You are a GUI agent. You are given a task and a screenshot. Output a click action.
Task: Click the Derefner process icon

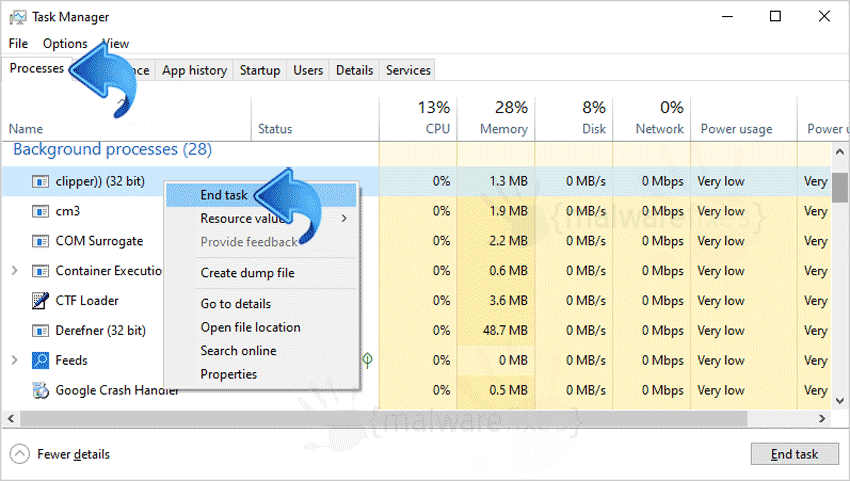point(40,331)
